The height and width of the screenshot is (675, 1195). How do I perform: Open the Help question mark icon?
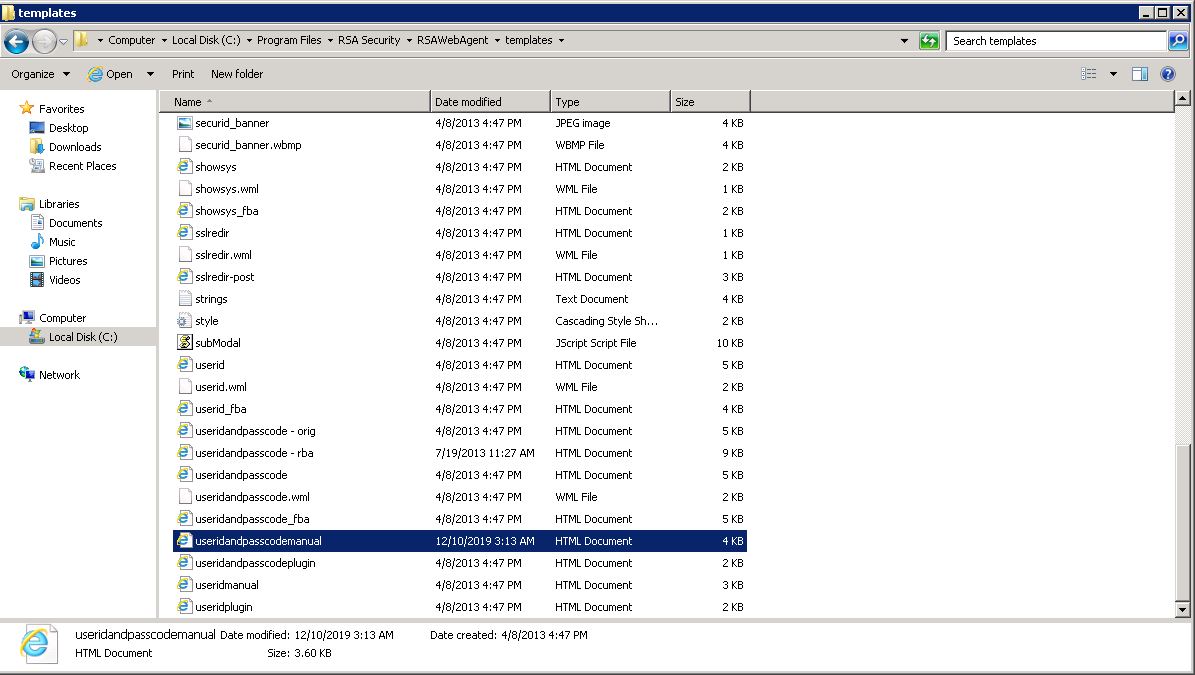tap(1167, 74)
